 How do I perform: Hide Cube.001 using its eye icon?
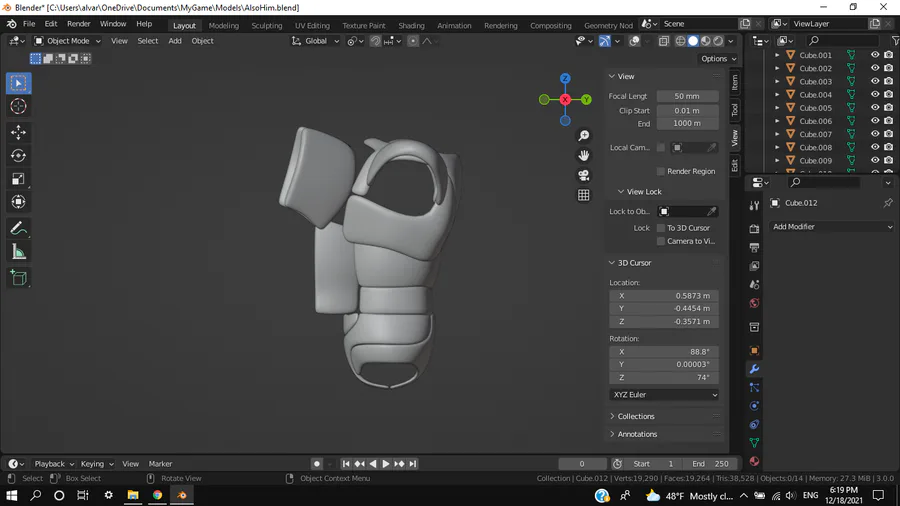[x=875, y=56]
